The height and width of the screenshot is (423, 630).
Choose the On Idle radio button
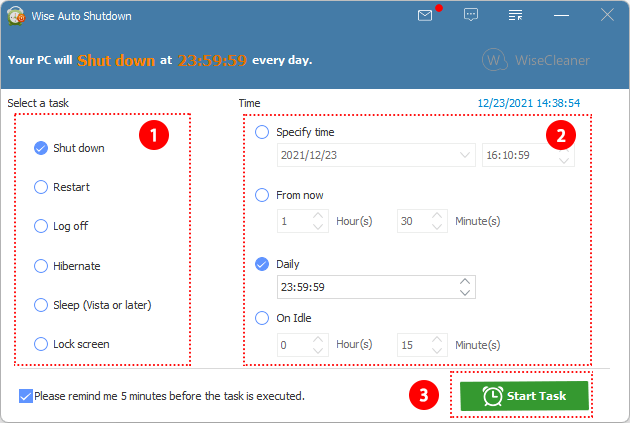[262, 318]
